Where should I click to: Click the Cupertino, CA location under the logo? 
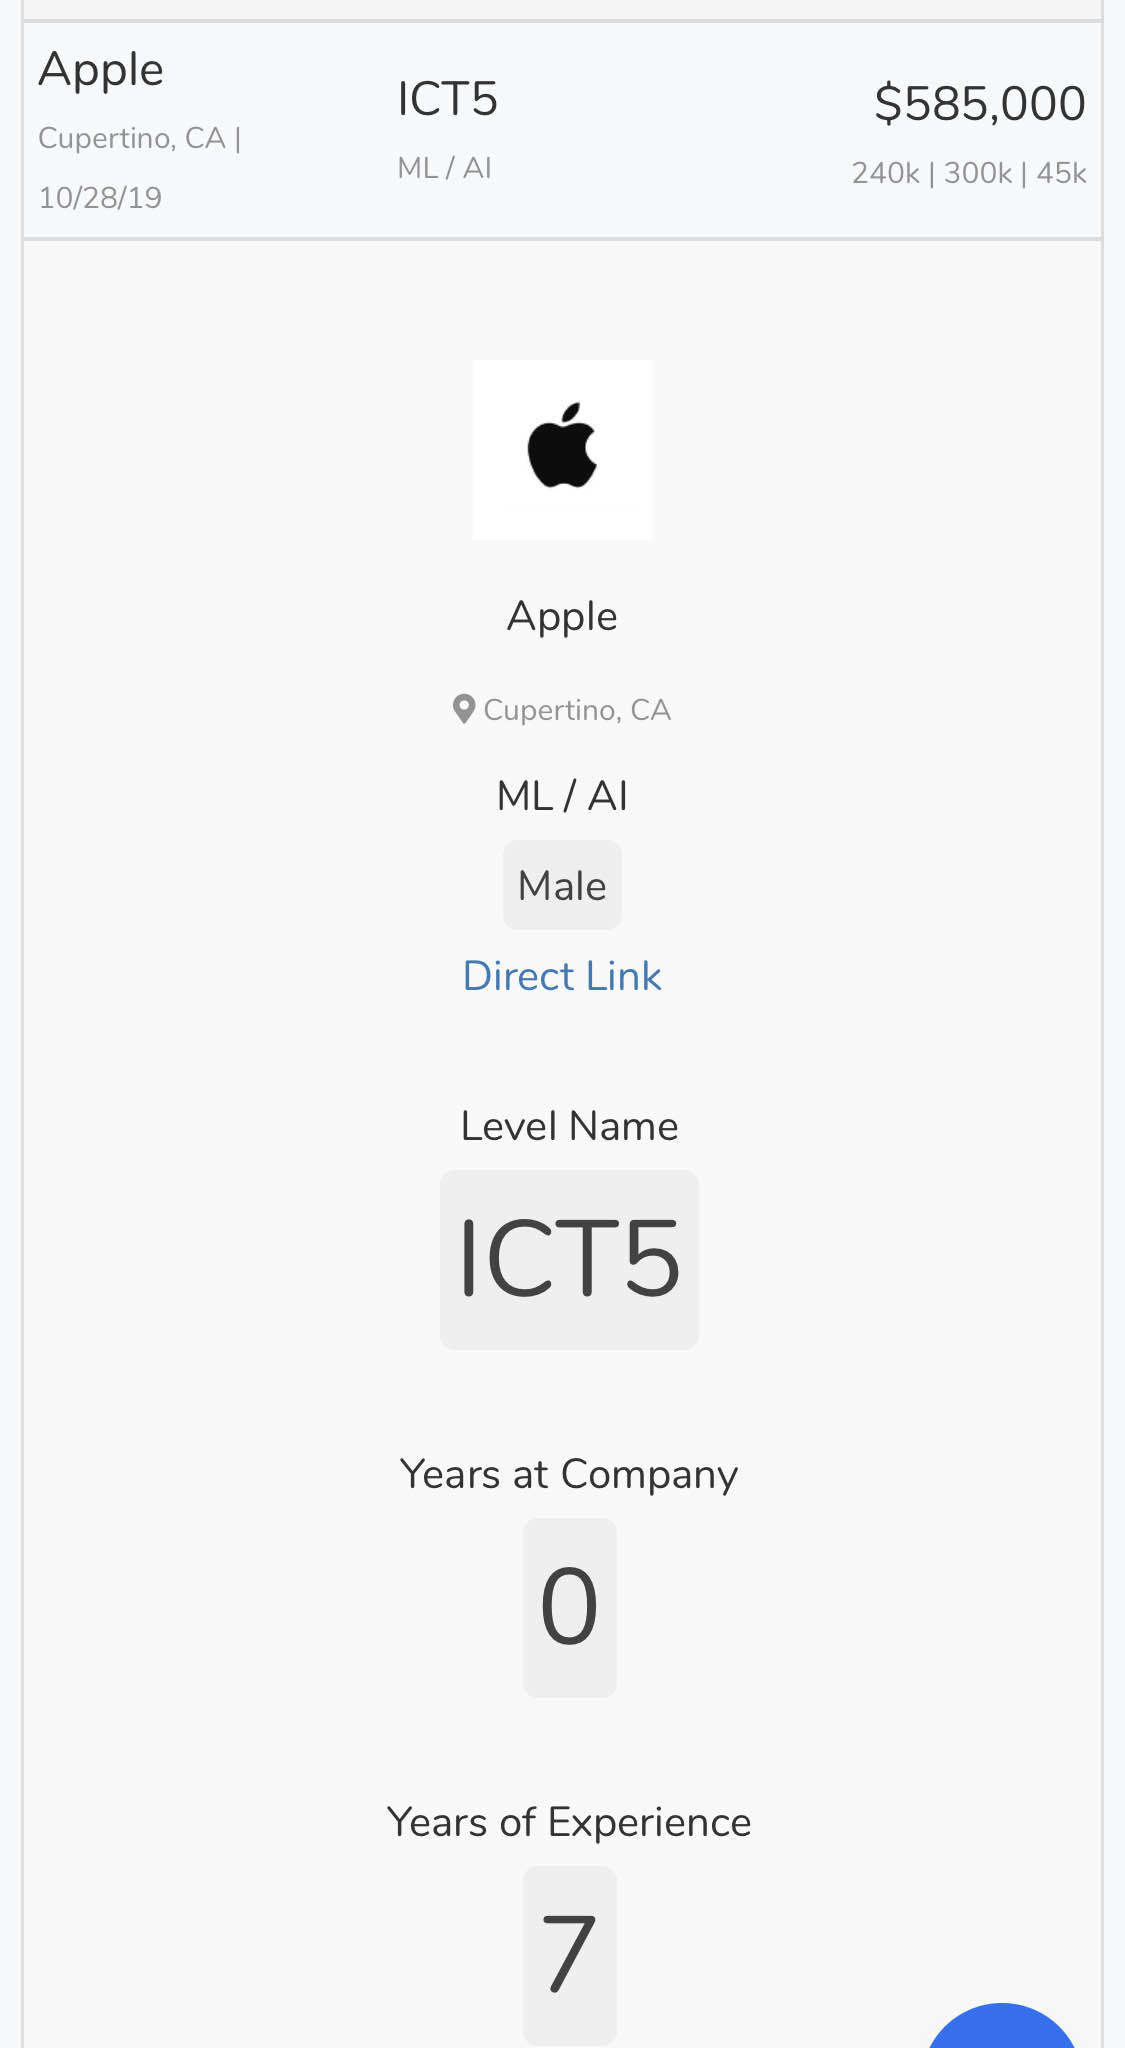click(x=577, y=710)
